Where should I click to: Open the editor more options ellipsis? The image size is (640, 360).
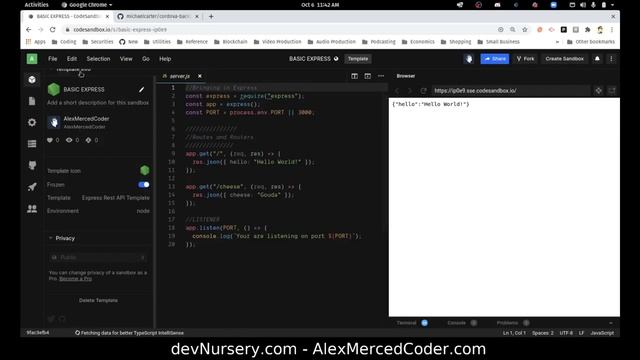tap(381, 76)
